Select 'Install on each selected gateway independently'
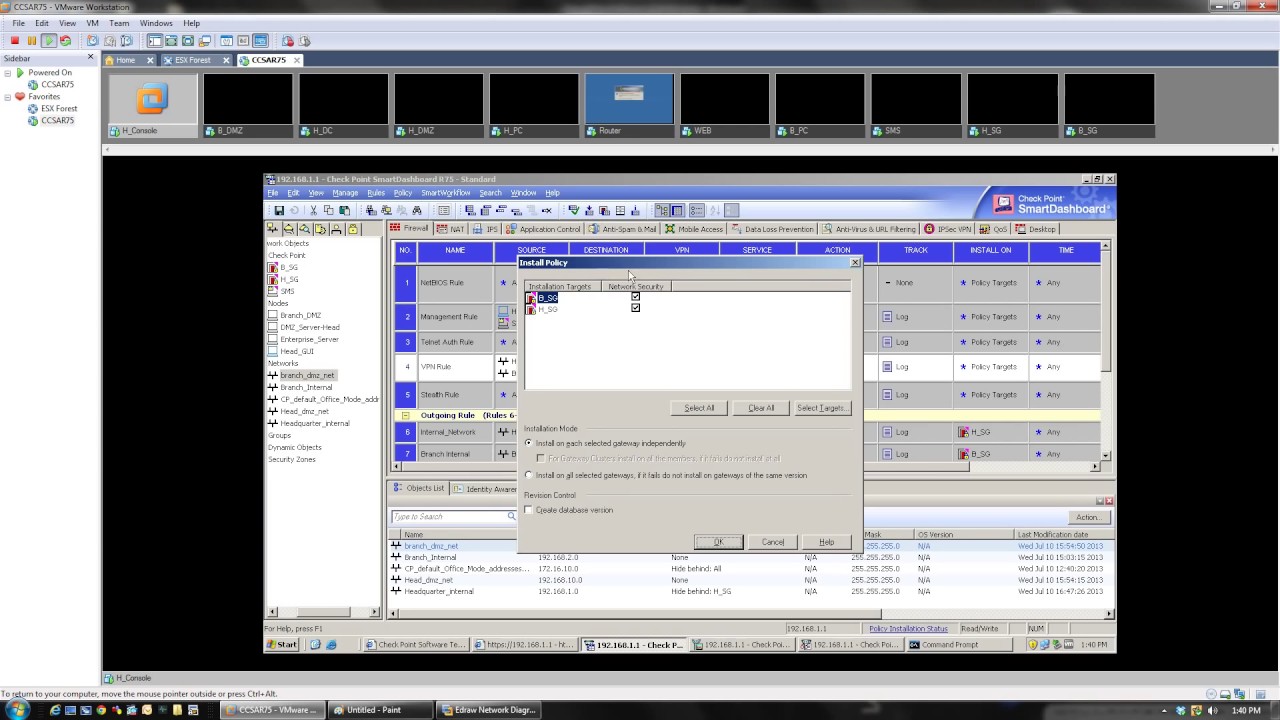The width and height of the screenshot is (1280, 720). coord(530,443)
